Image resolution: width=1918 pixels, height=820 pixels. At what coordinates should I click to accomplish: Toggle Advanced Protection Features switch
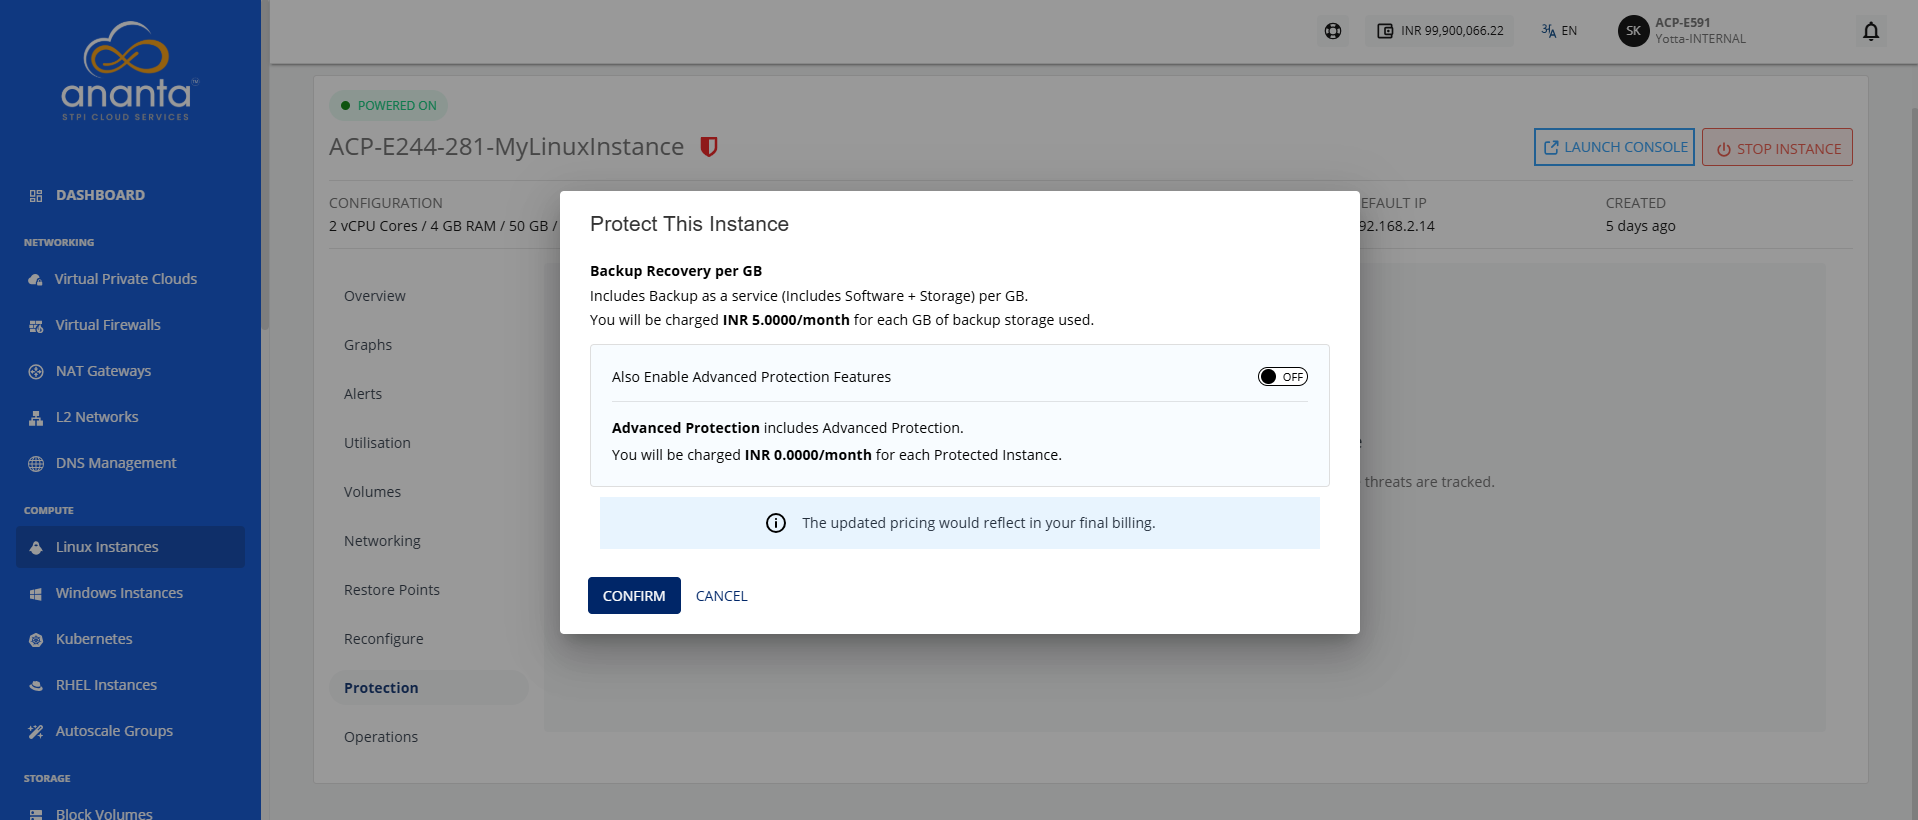pos(1282,377)
